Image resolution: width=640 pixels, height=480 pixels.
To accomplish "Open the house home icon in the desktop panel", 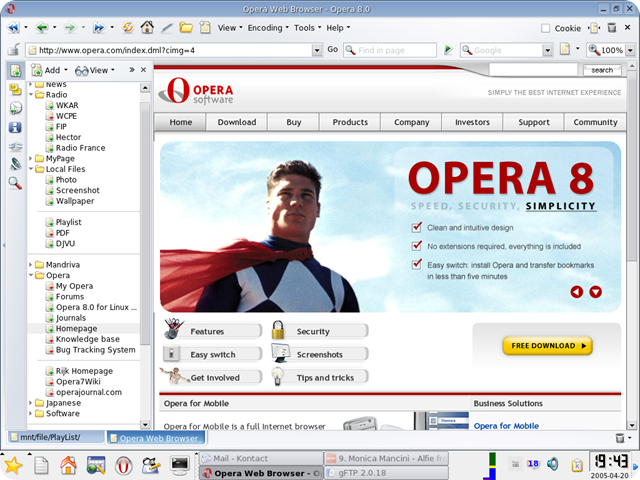I will click(x=68, y=465).
